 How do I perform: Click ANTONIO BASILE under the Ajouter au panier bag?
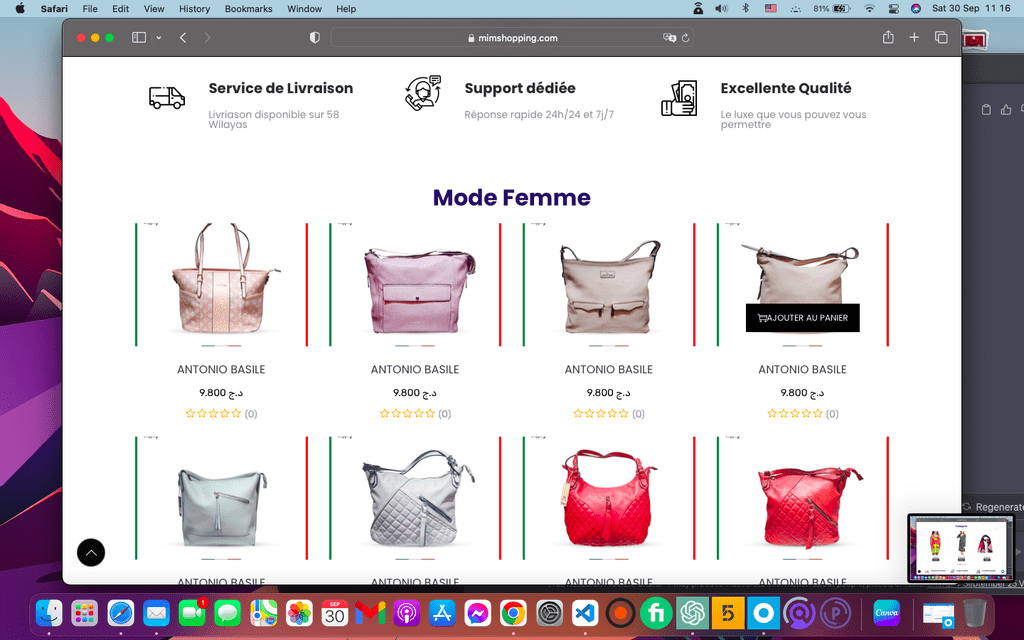coord(802,370)
